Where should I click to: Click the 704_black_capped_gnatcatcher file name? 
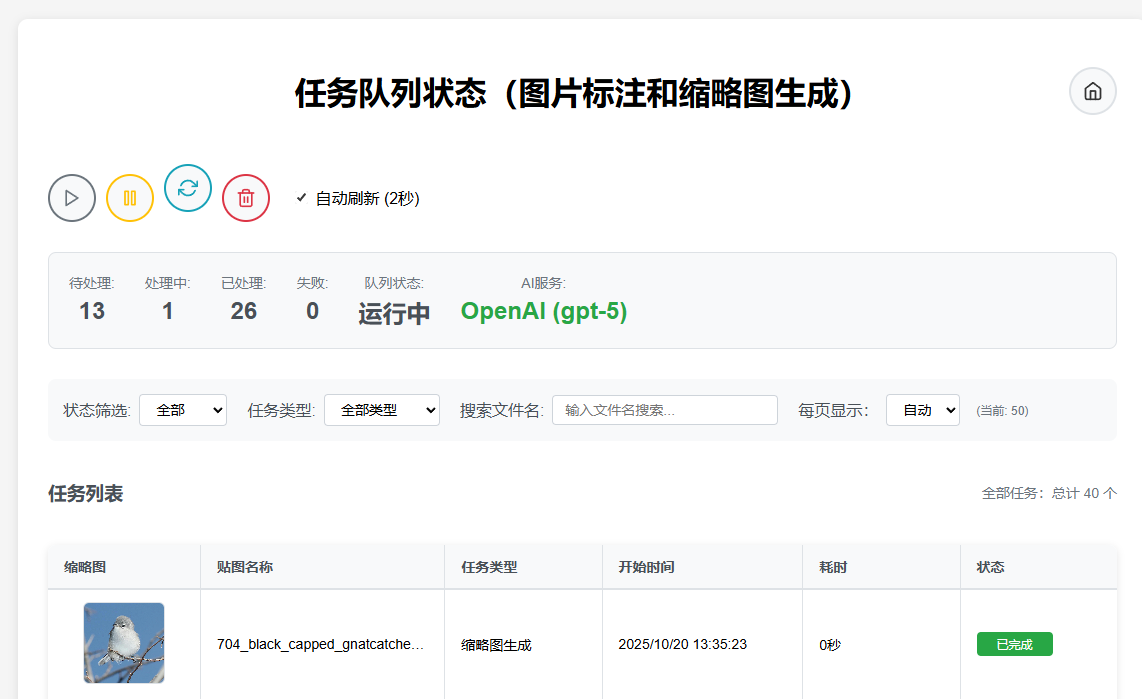[320, 645]
